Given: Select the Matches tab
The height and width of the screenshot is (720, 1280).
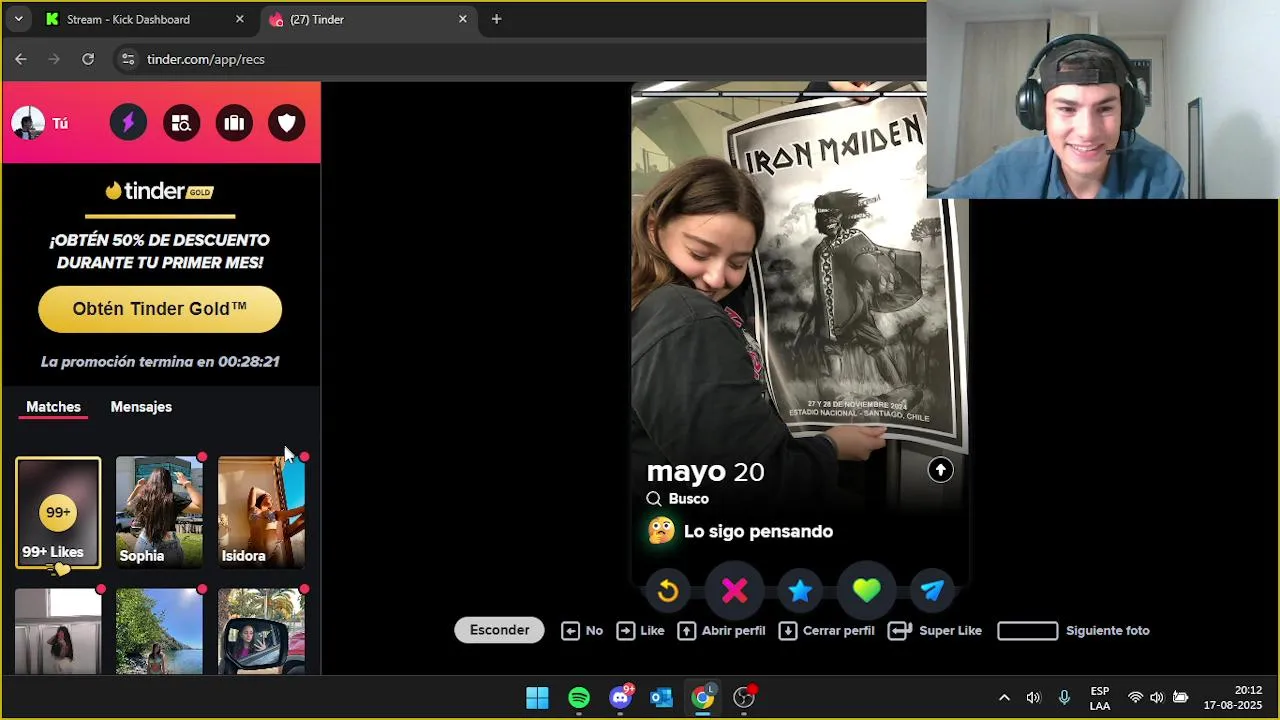Looking at the screenshot, I should (53, 407).
